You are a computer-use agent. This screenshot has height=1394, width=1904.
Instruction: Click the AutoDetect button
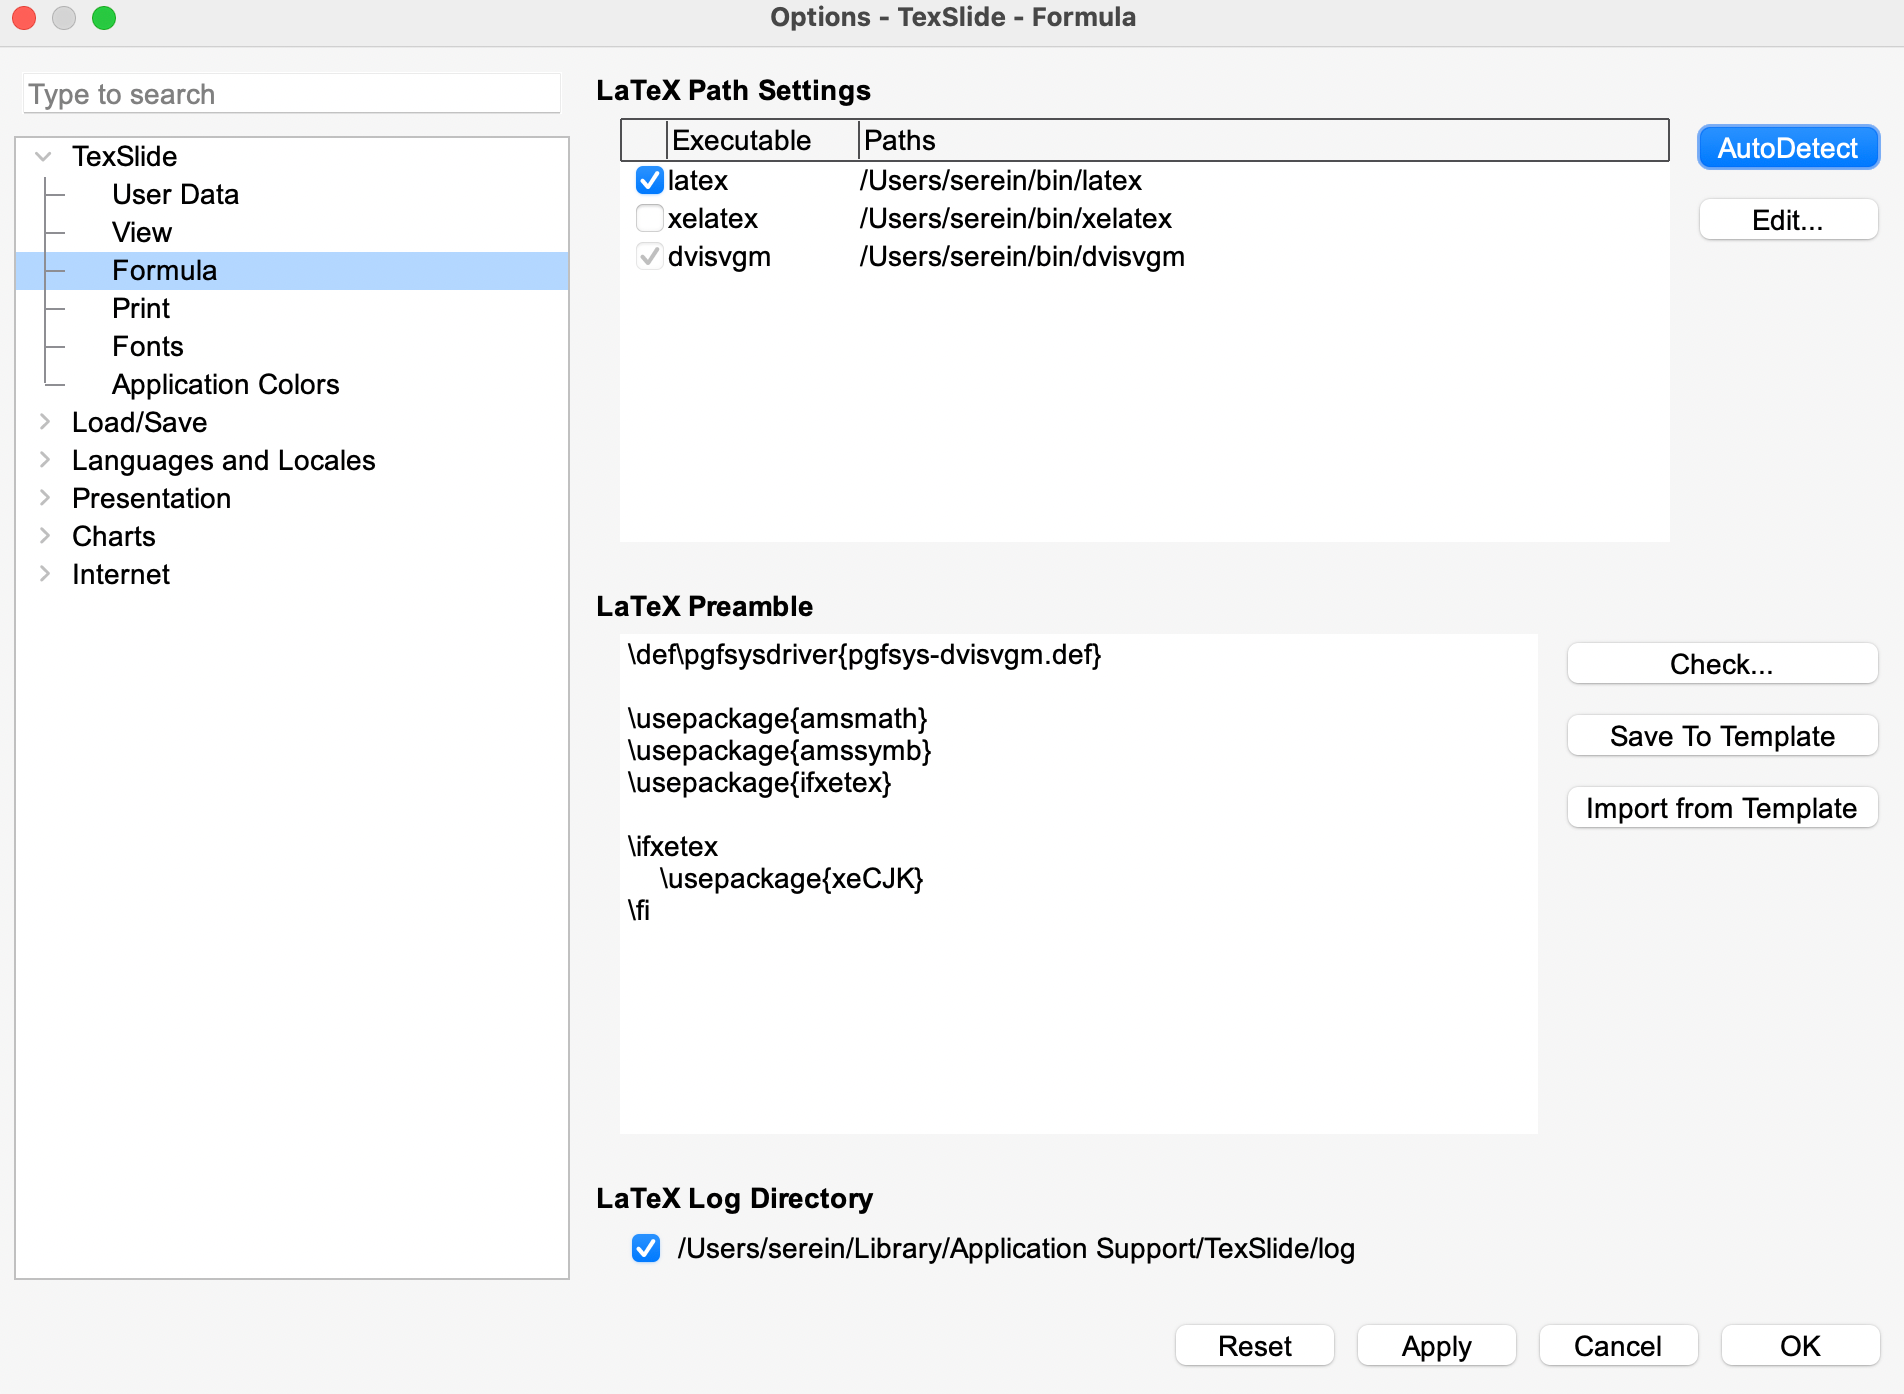click(1788, 148)
